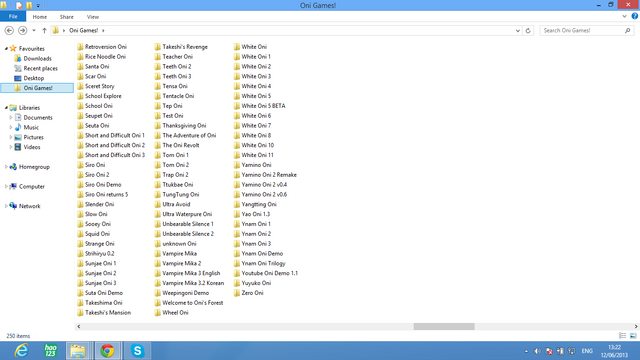Select the text 'Unbearable Silence 1'
This screenshot has height=360, width=640.
tap(188, 224)
